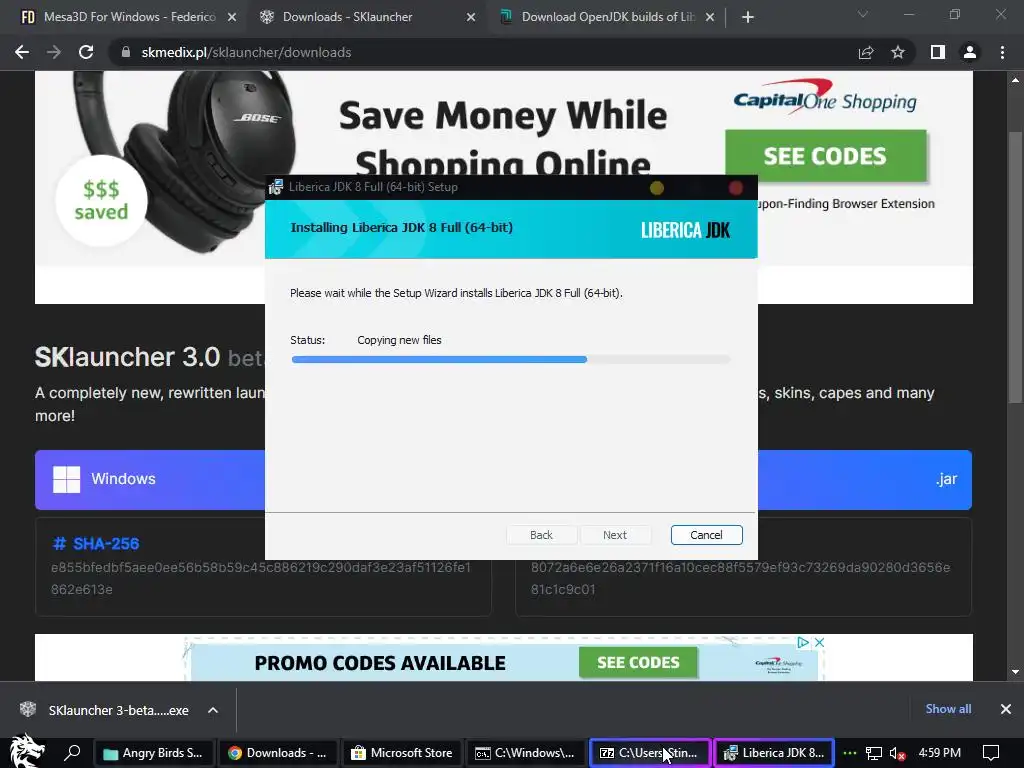Viewport: 1024px width, 768px height.
Task: Switch to Download OpenJDK builds tab
Action: (x=606, y=17)
